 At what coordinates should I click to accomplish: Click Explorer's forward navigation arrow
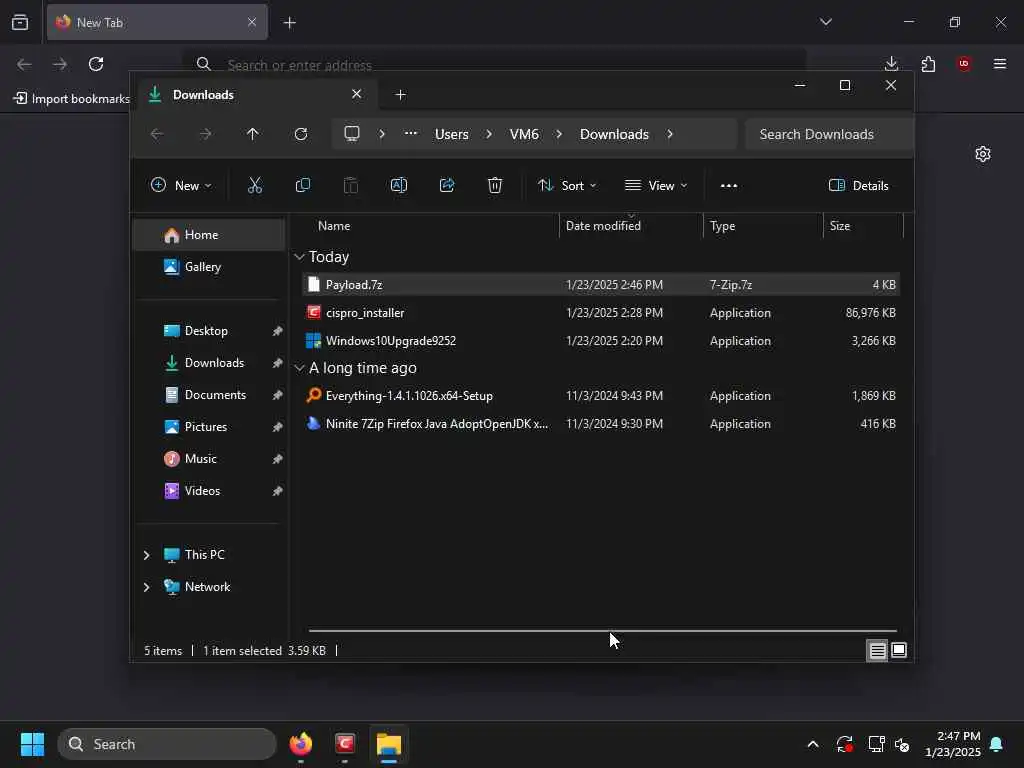(205, 134)
